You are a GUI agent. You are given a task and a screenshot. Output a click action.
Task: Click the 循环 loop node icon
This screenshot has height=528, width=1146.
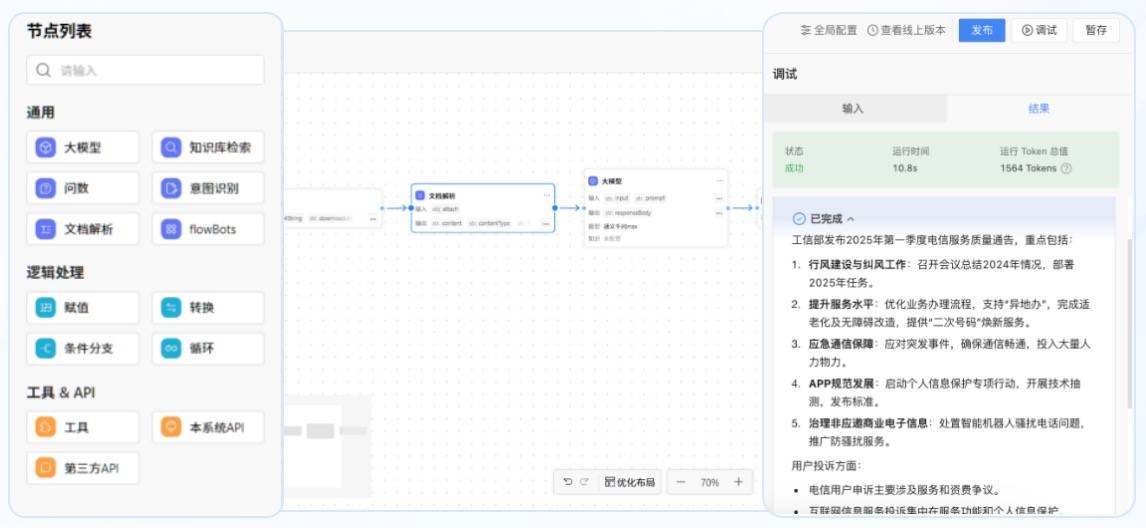[171, 349]
